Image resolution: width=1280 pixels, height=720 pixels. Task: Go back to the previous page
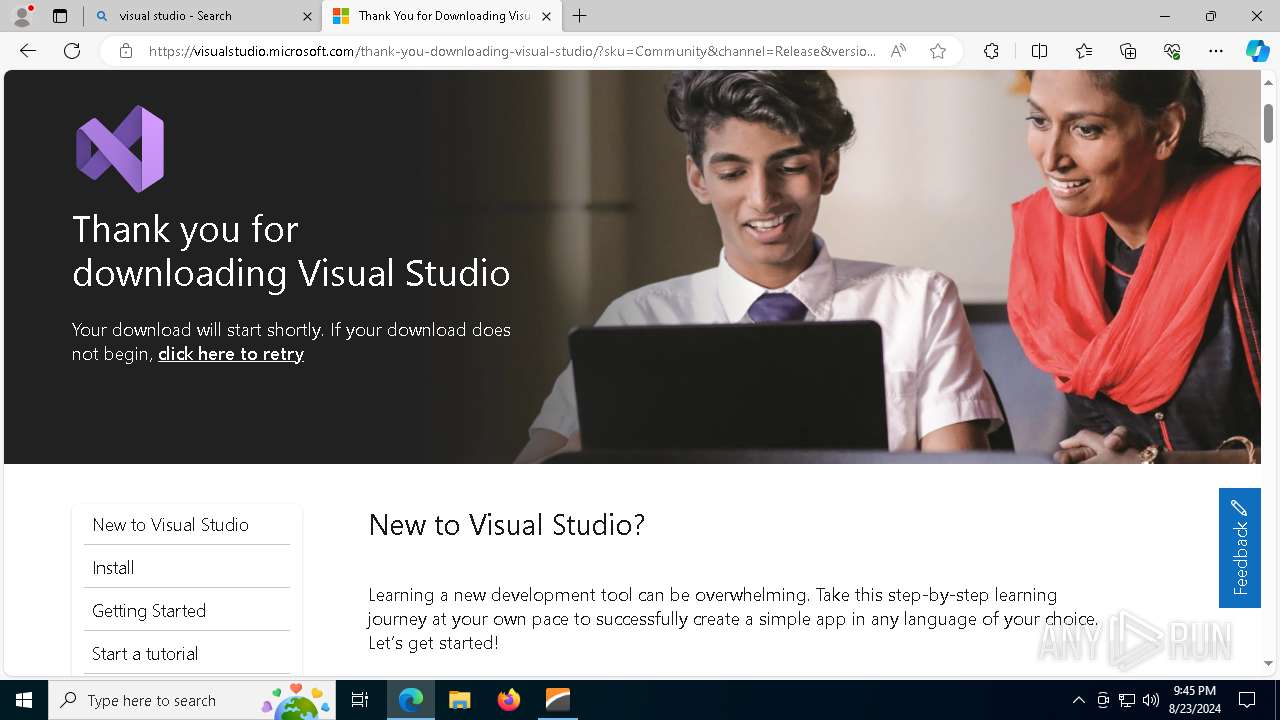28,51
